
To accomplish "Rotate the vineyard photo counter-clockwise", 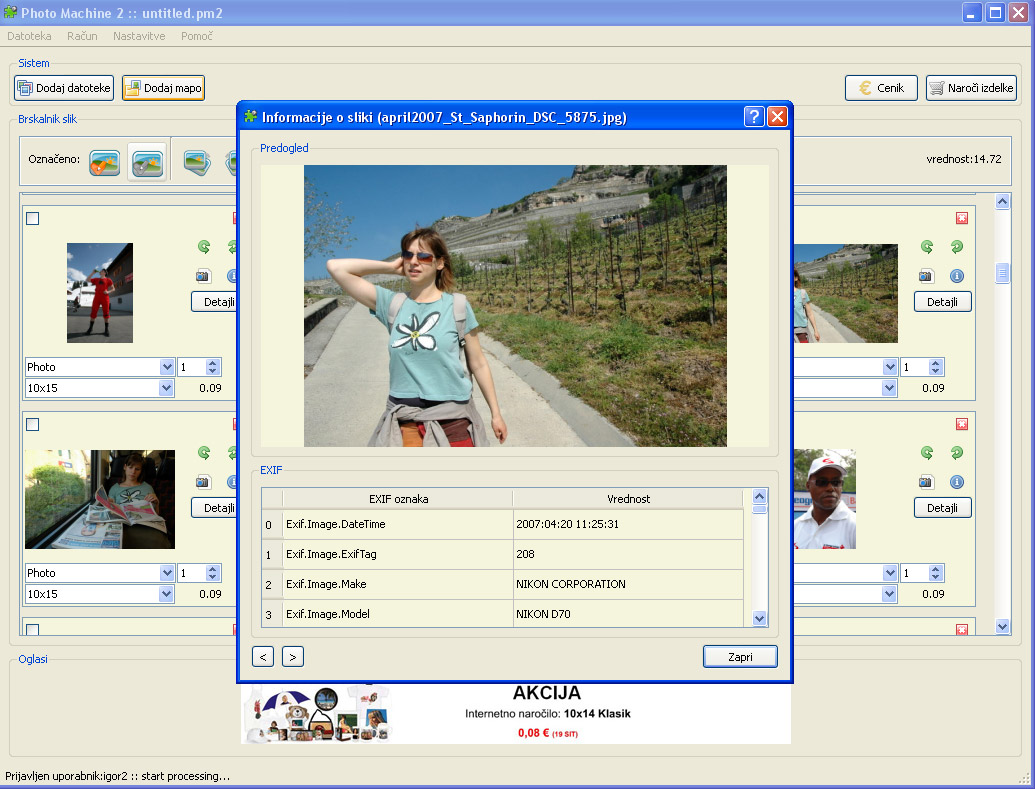I will pos(927,246).
